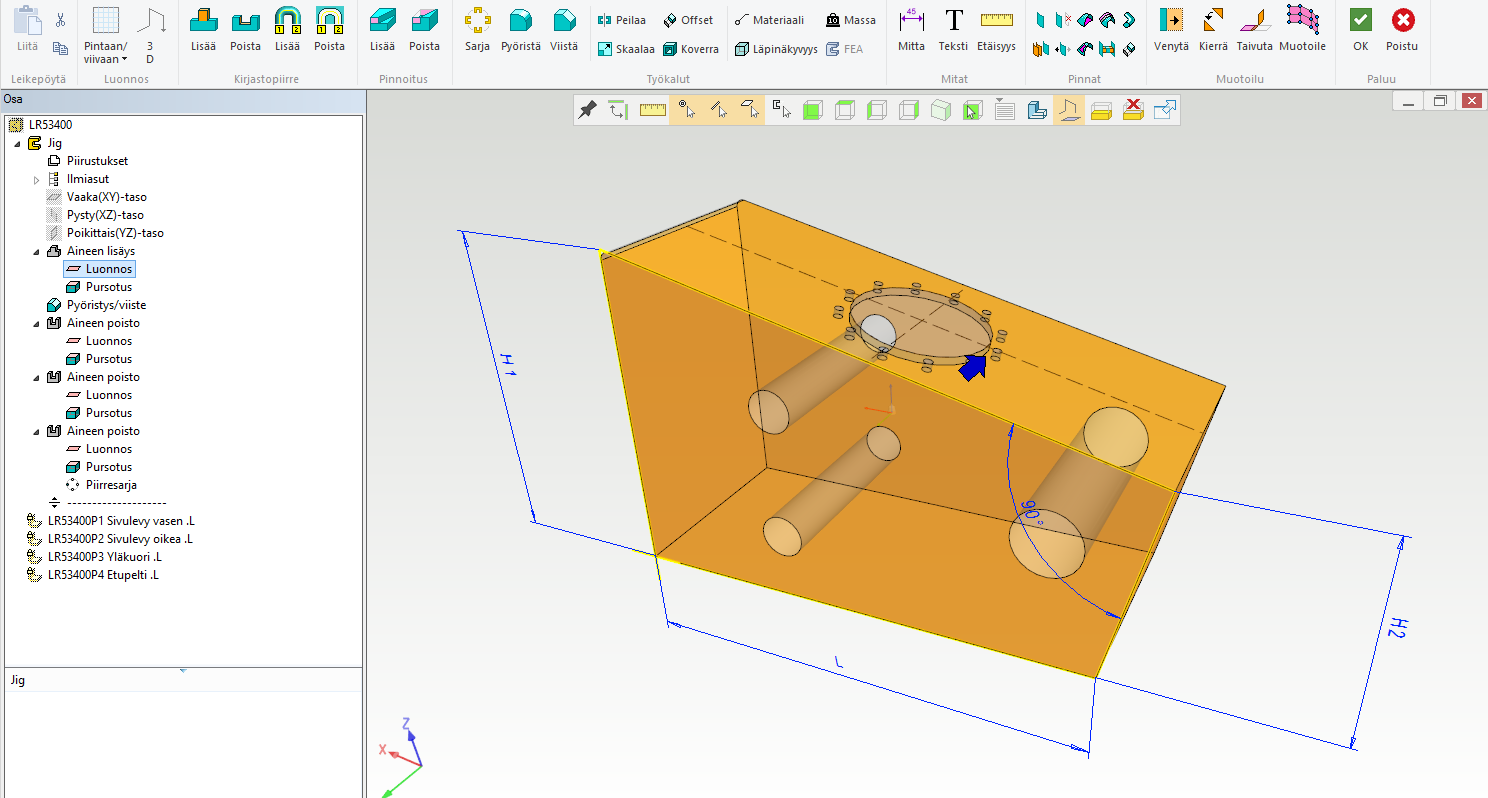Open the Pintaan/viivaan dropdown
Screen dimensions: 1488x798
coord(105,52)
